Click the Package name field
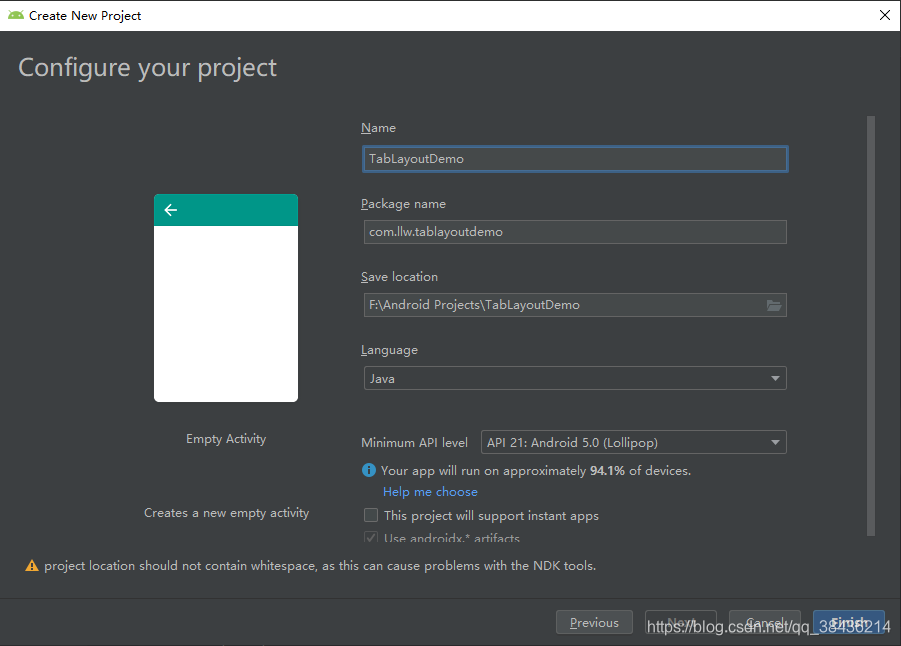Screen dimensions: 901x646 [575, 231]
